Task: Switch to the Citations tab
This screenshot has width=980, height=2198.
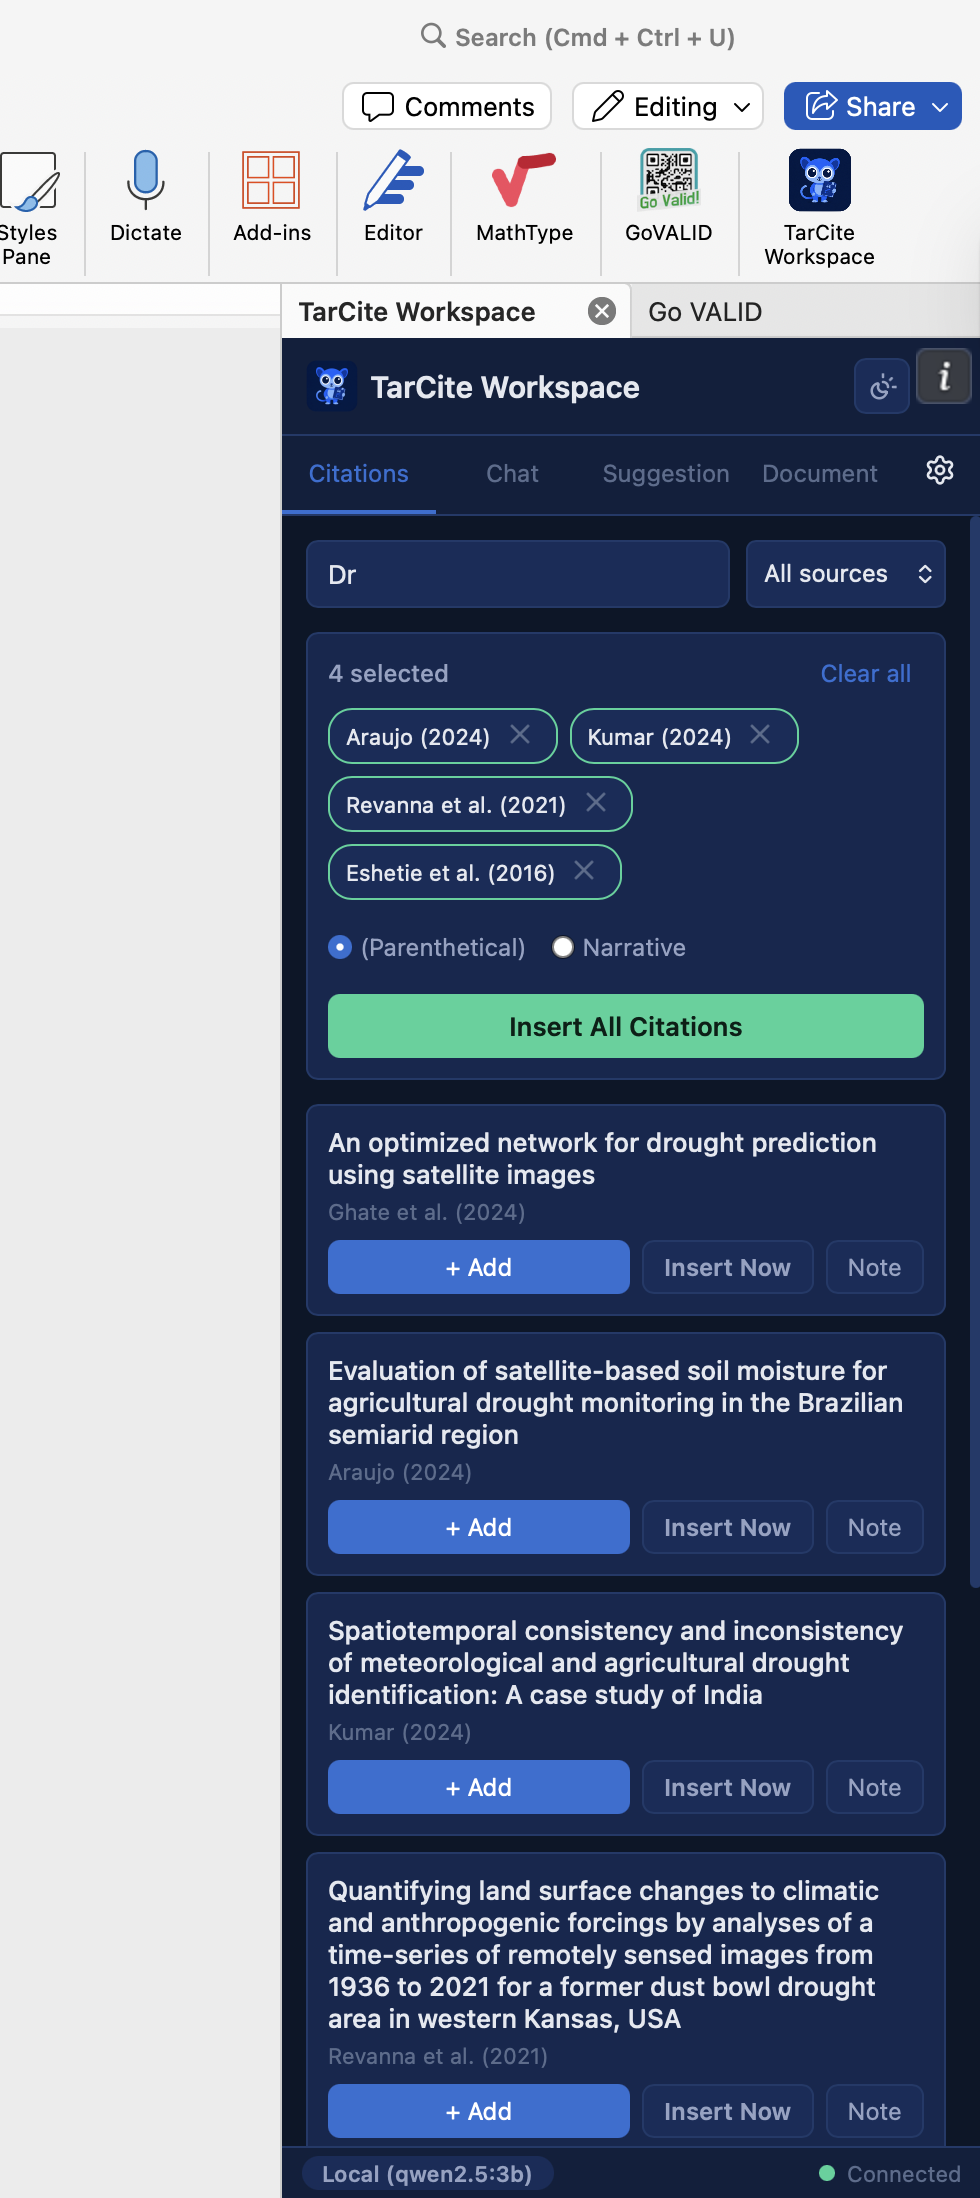Action: 359,474
